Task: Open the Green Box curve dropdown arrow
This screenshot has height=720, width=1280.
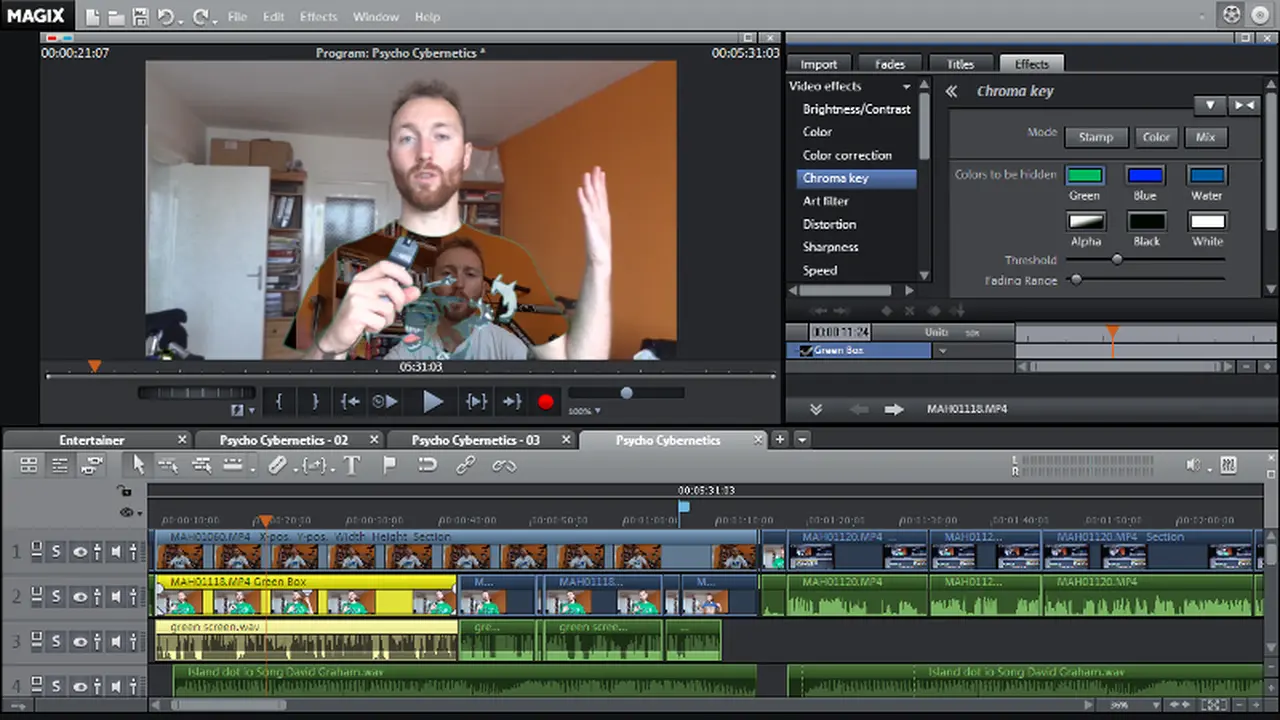Action: pos(942,351)
